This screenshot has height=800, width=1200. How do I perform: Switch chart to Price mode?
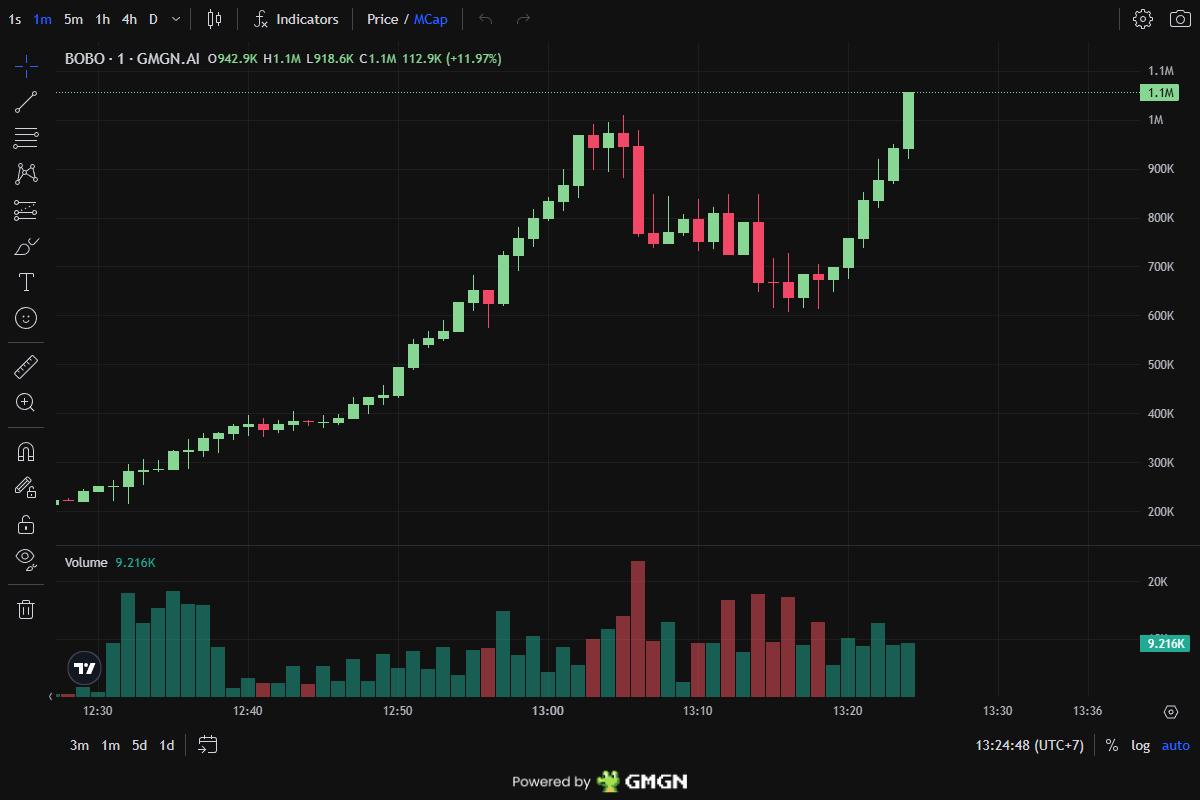pyautogui.click(x=382, y=19)
